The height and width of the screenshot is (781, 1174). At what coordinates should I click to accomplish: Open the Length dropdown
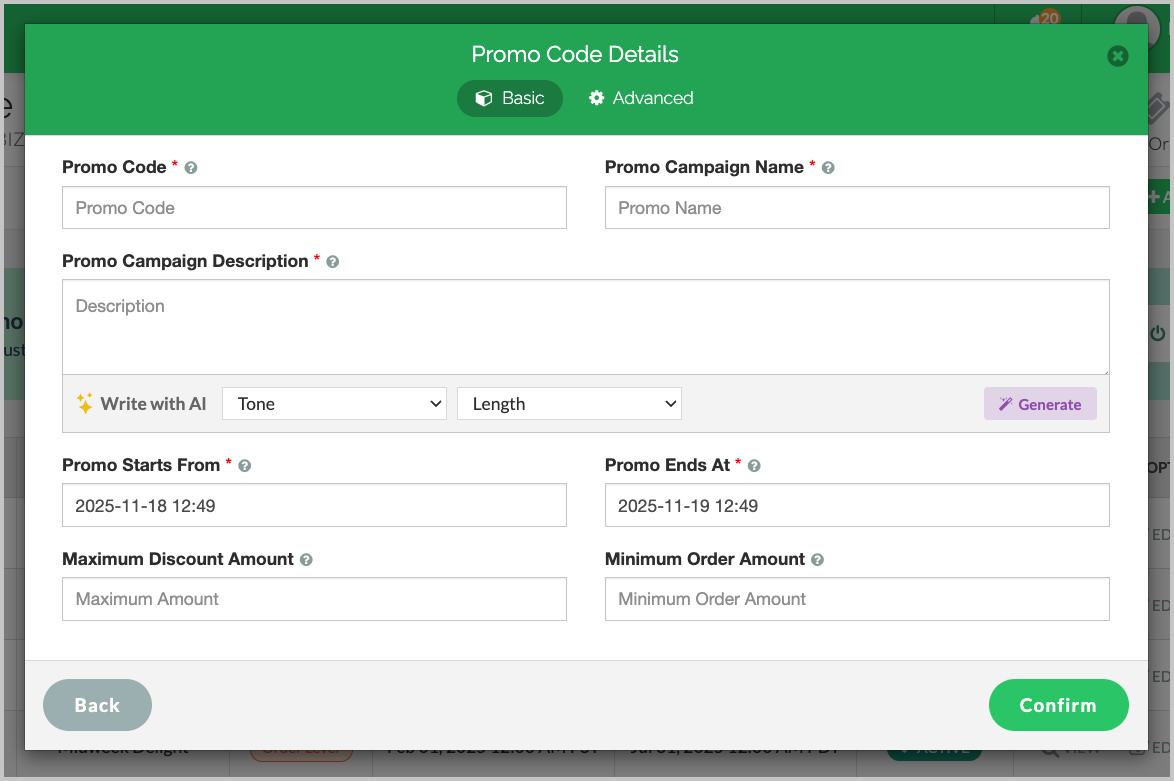coord(569,404)
